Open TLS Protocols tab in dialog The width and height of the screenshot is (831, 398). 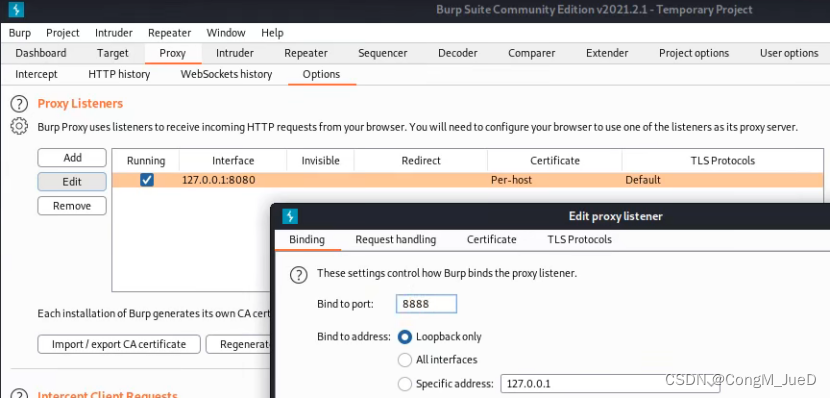click(x=579, y=240)
